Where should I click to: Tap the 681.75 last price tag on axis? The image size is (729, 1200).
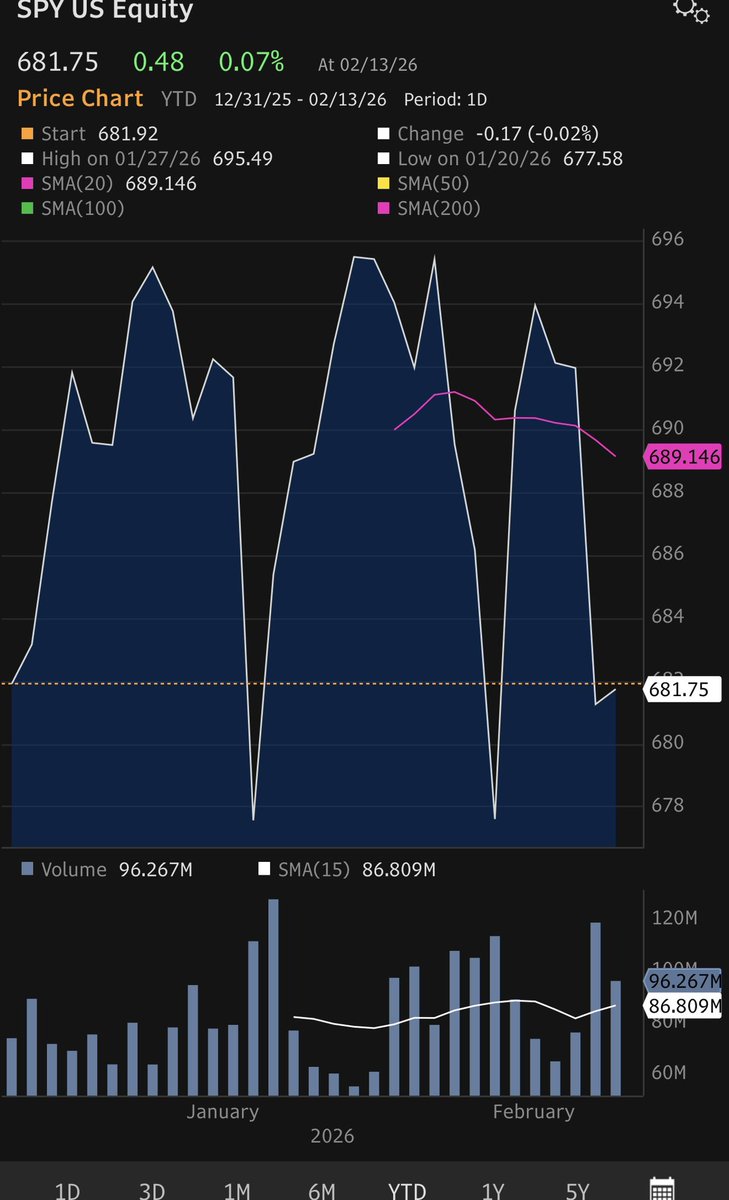[685, 689]
